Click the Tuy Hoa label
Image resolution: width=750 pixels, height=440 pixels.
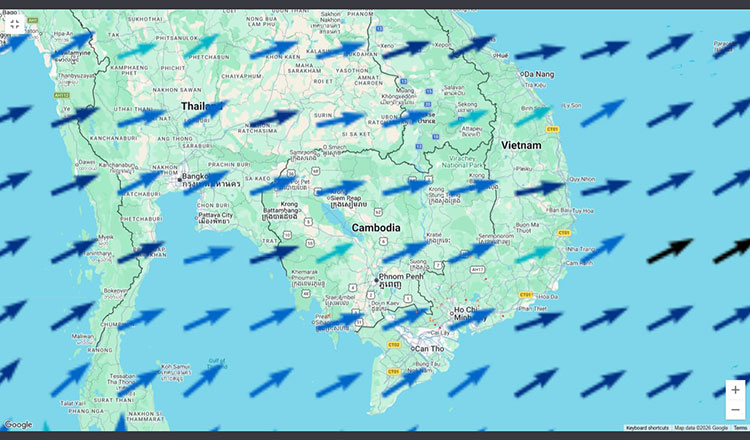point(583,210)
